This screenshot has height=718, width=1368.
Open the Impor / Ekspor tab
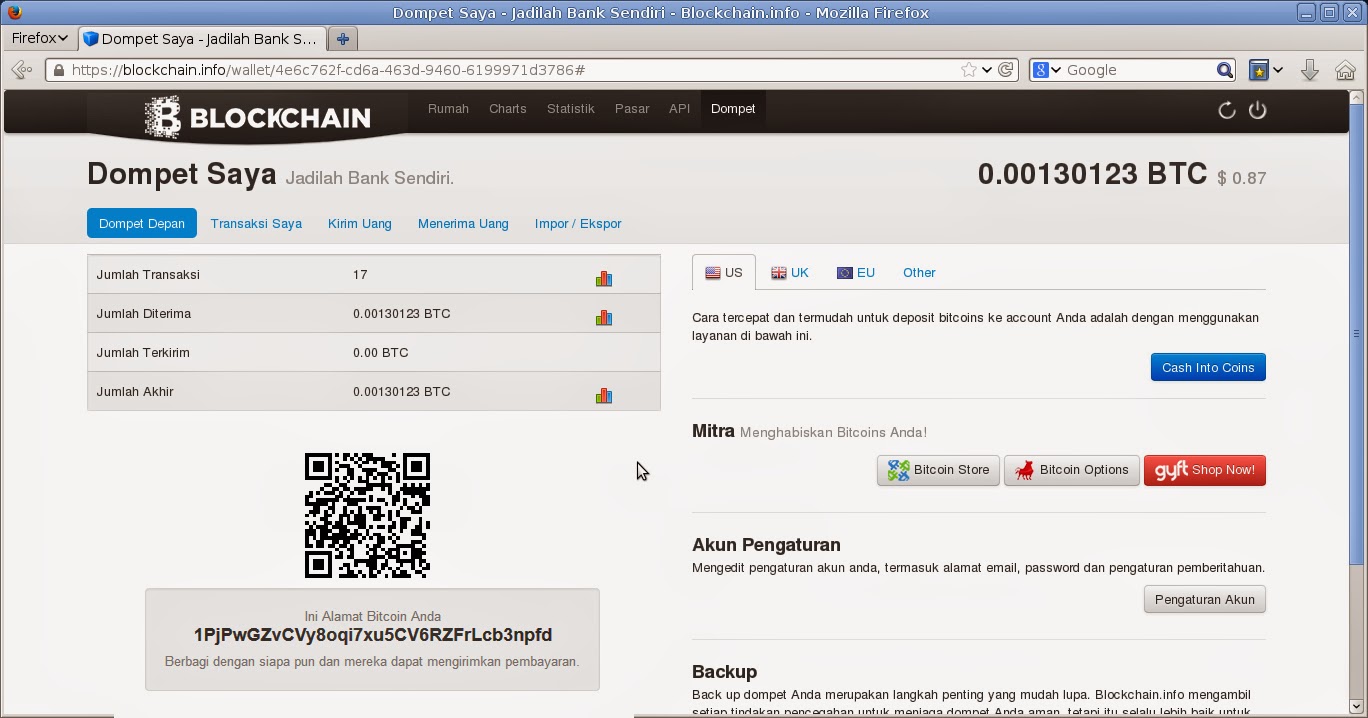(x=578, y=223)
